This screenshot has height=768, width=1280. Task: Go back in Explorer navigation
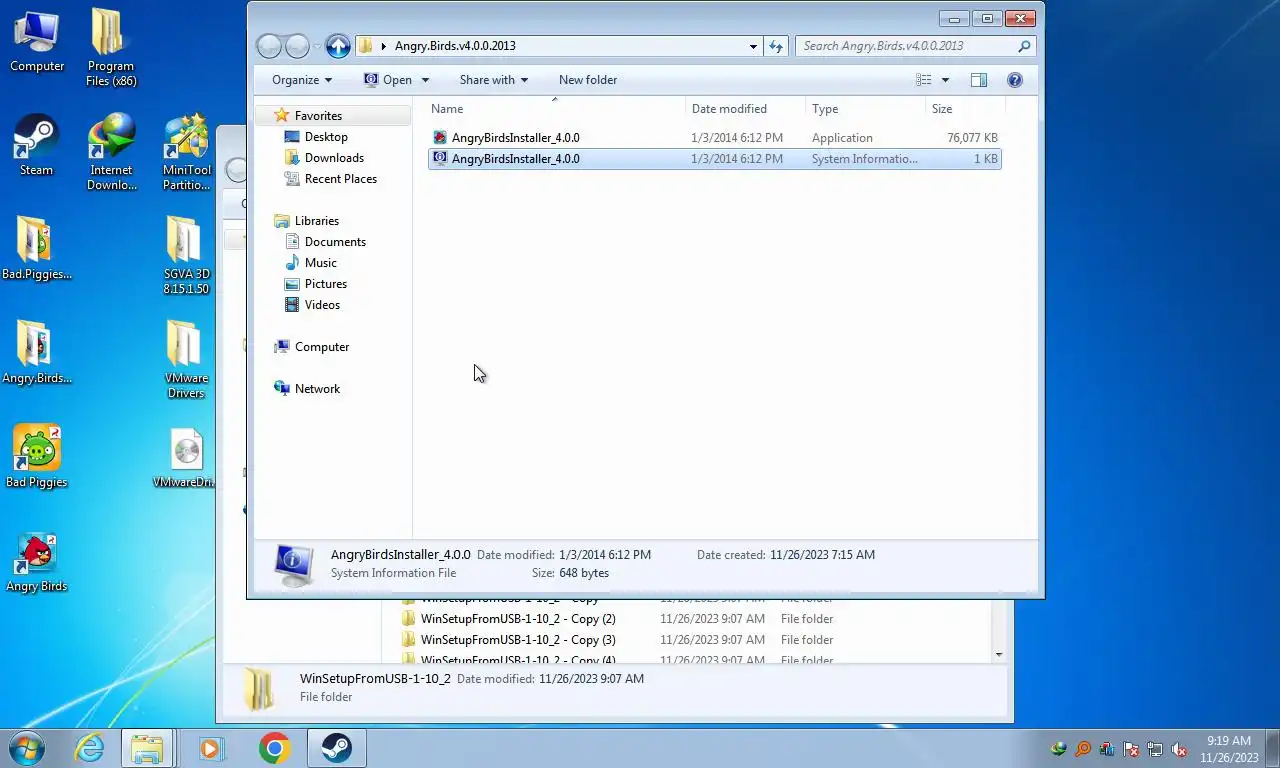point(269,46)
